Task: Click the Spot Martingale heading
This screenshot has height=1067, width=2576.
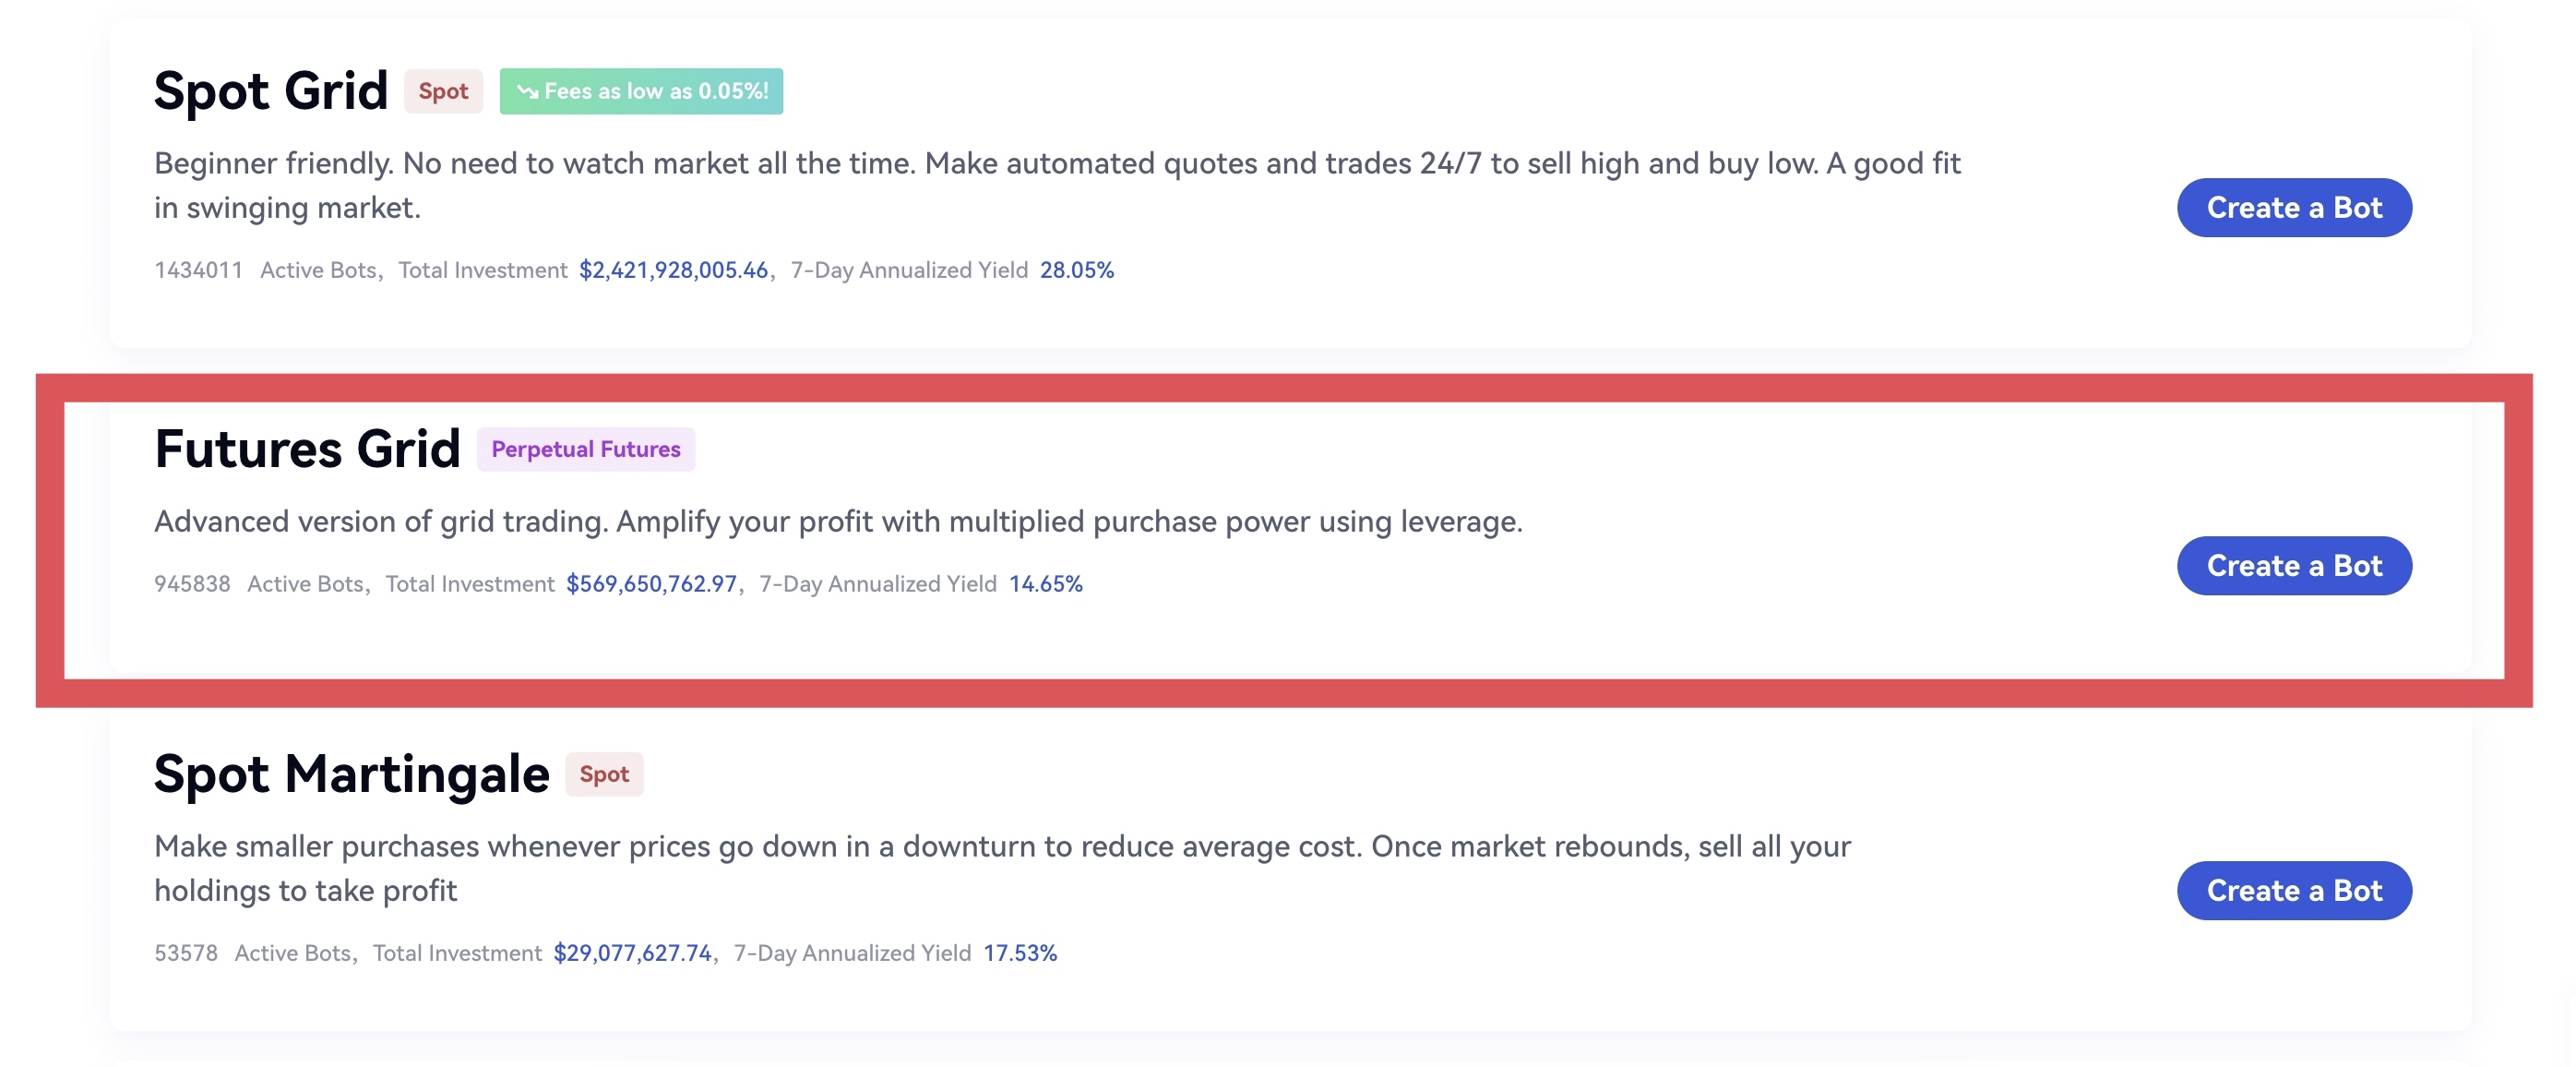Action: (x=351, y=774)
